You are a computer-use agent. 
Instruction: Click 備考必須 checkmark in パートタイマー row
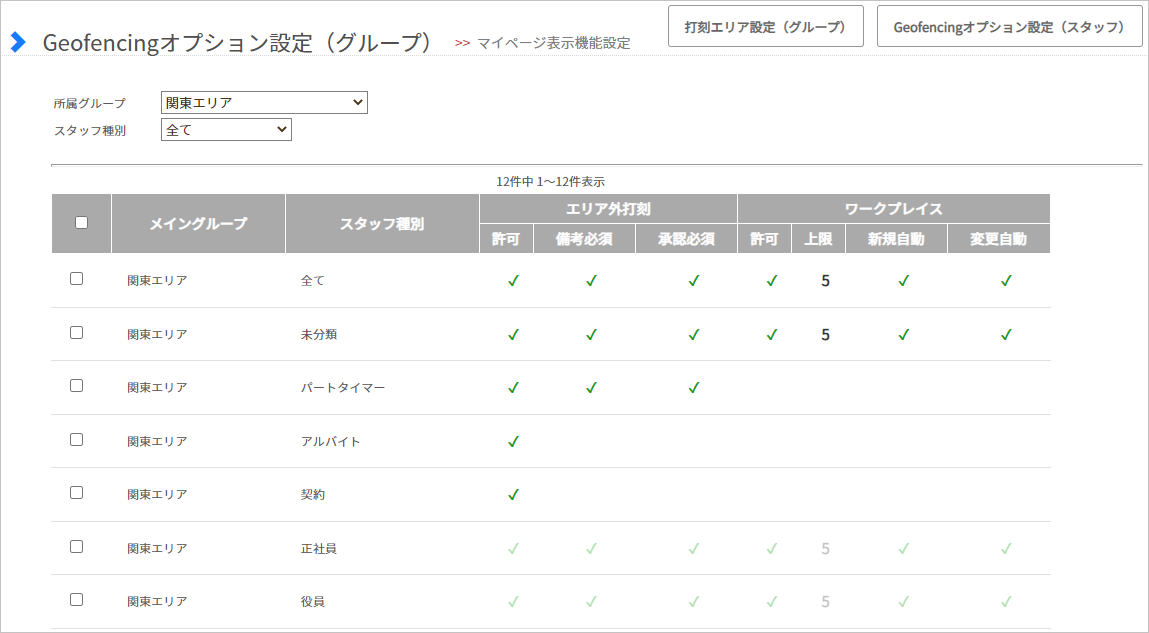point(591,387)
